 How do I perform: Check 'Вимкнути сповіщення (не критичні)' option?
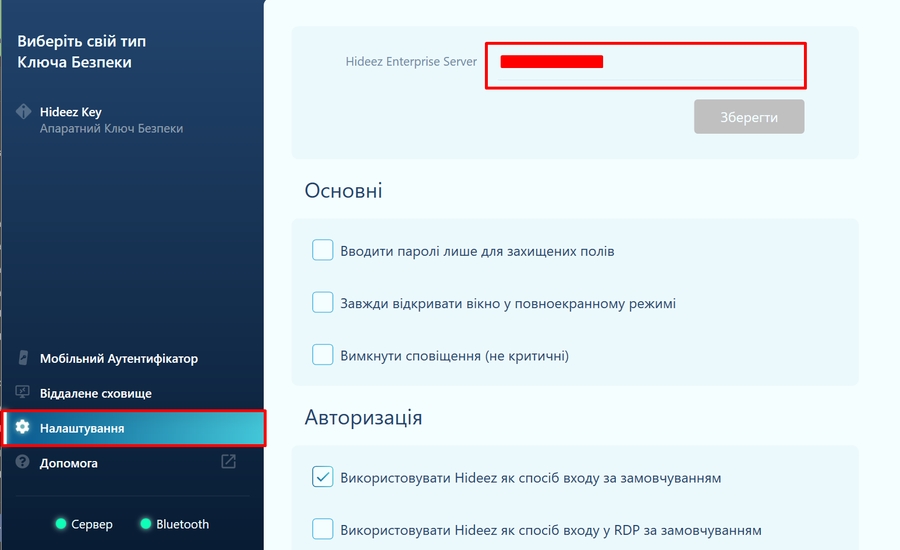[x=322, y=354]
